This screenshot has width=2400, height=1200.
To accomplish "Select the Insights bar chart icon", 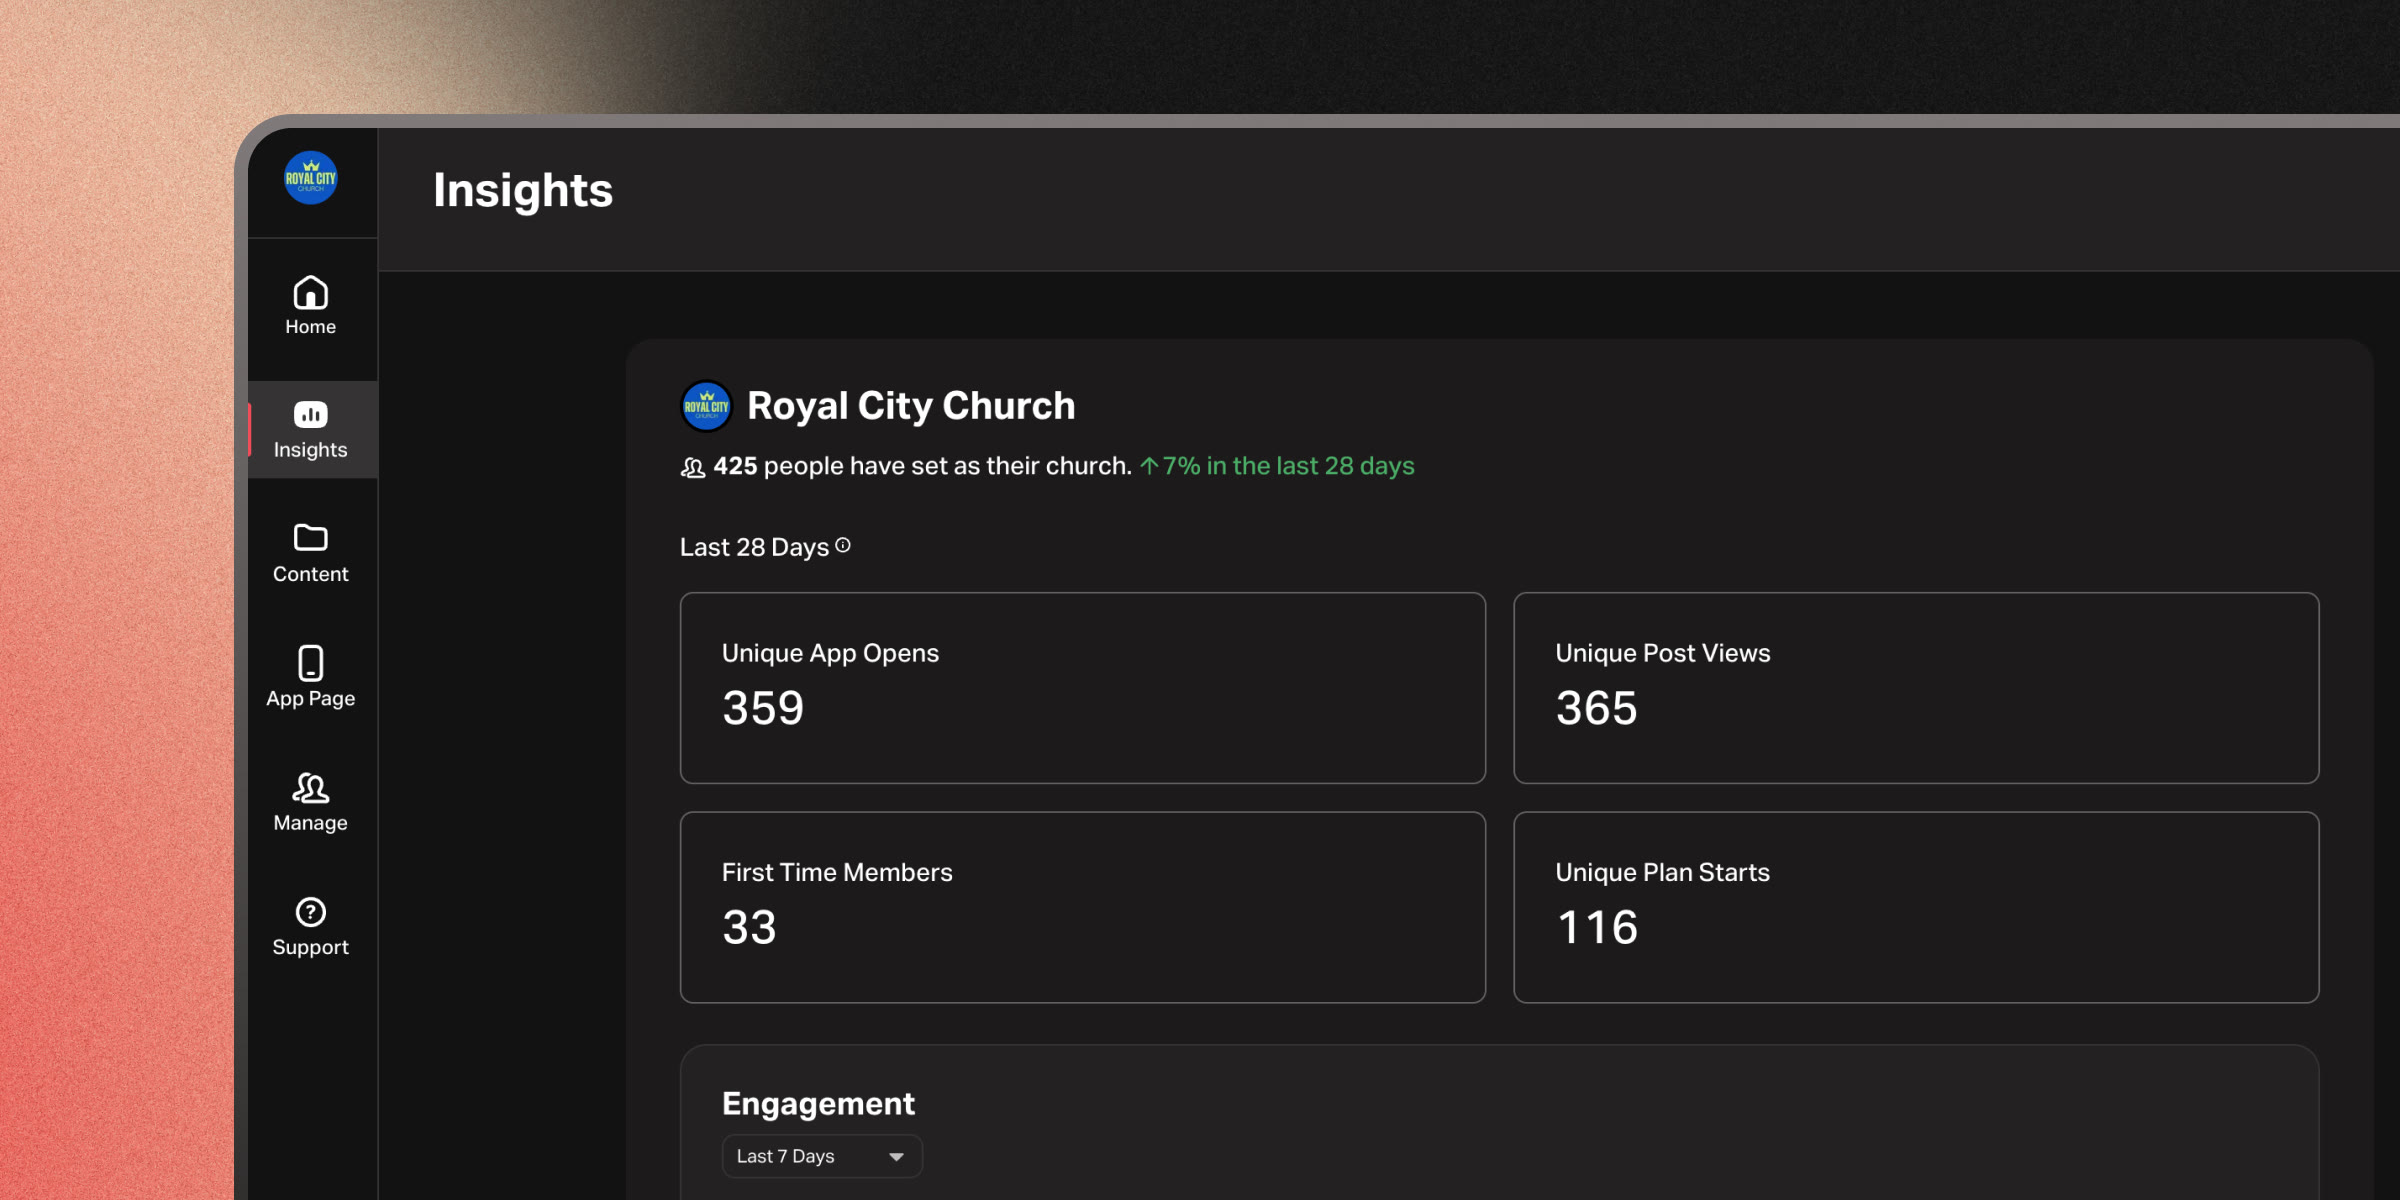I will click(311, 414).
